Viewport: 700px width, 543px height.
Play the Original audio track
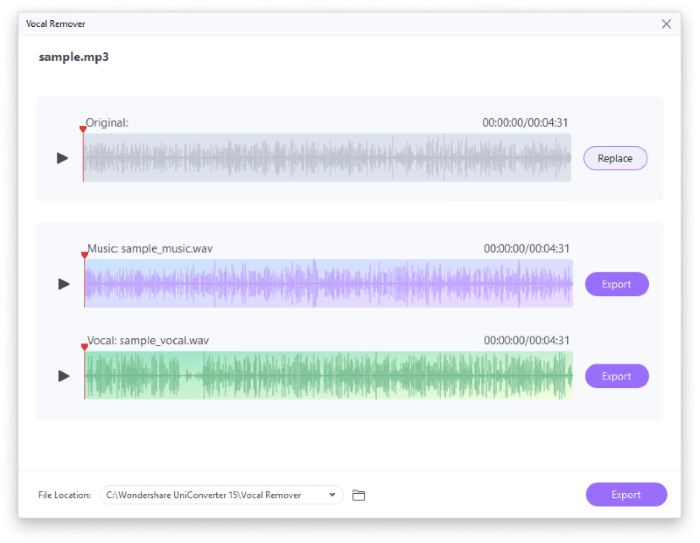click(62, 158)
